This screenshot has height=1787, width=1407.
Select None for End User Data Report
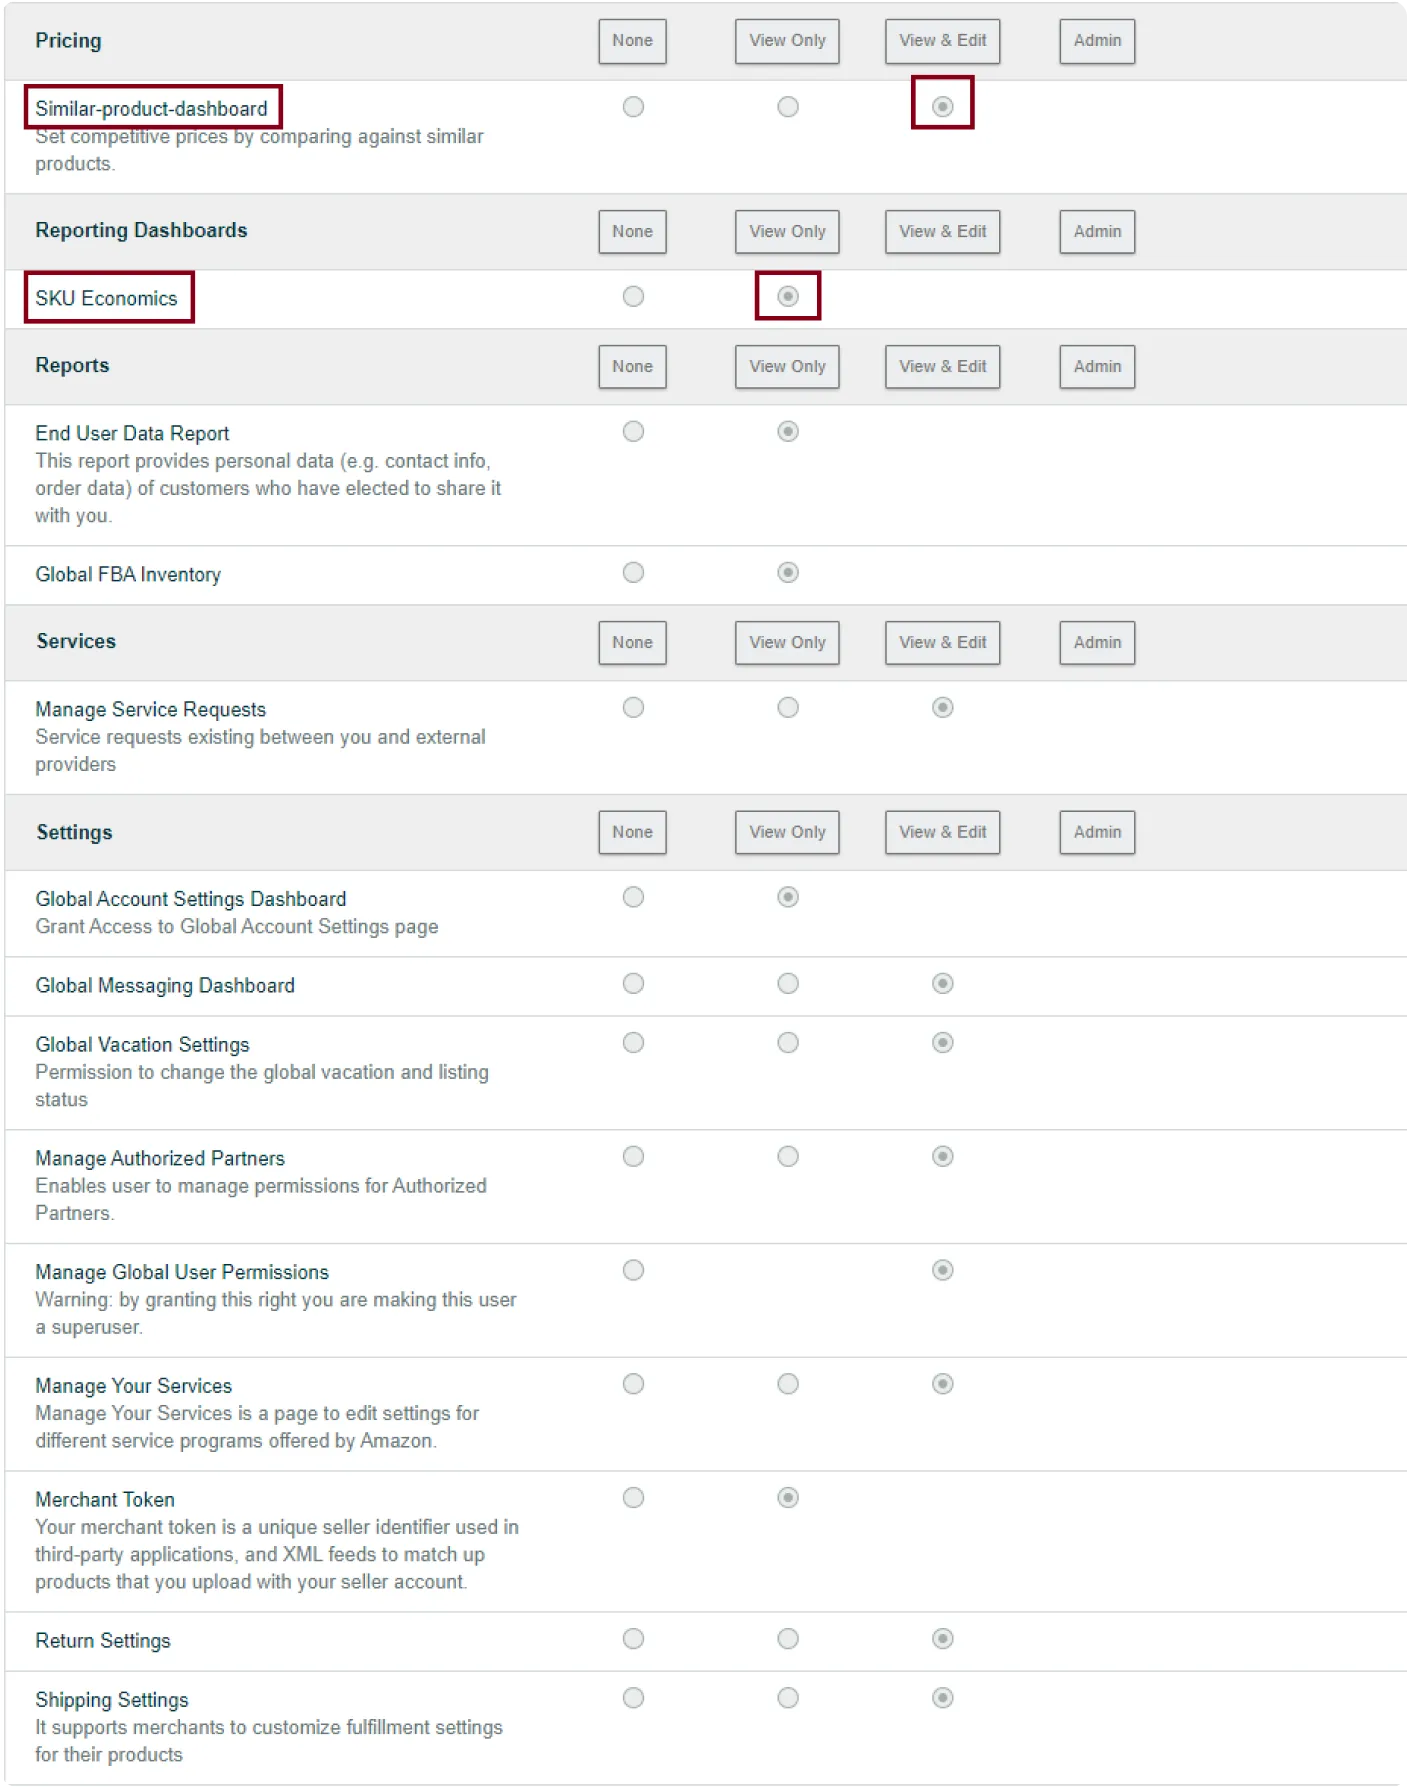(633, 431)
